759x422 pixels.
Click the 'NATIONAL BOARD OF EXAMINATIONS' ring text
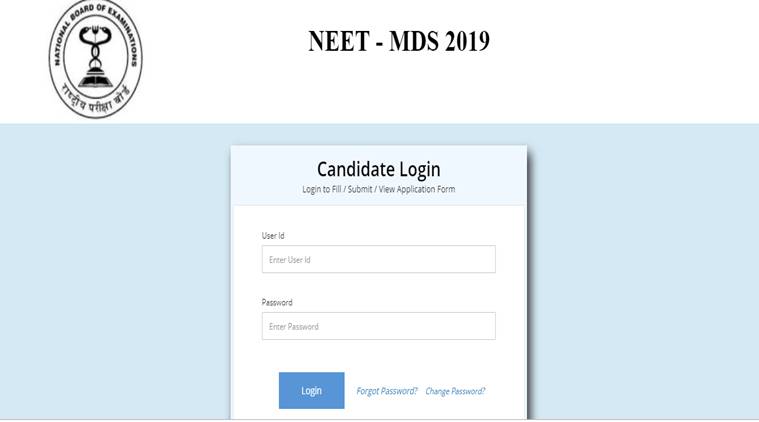[x=96, y=29]
